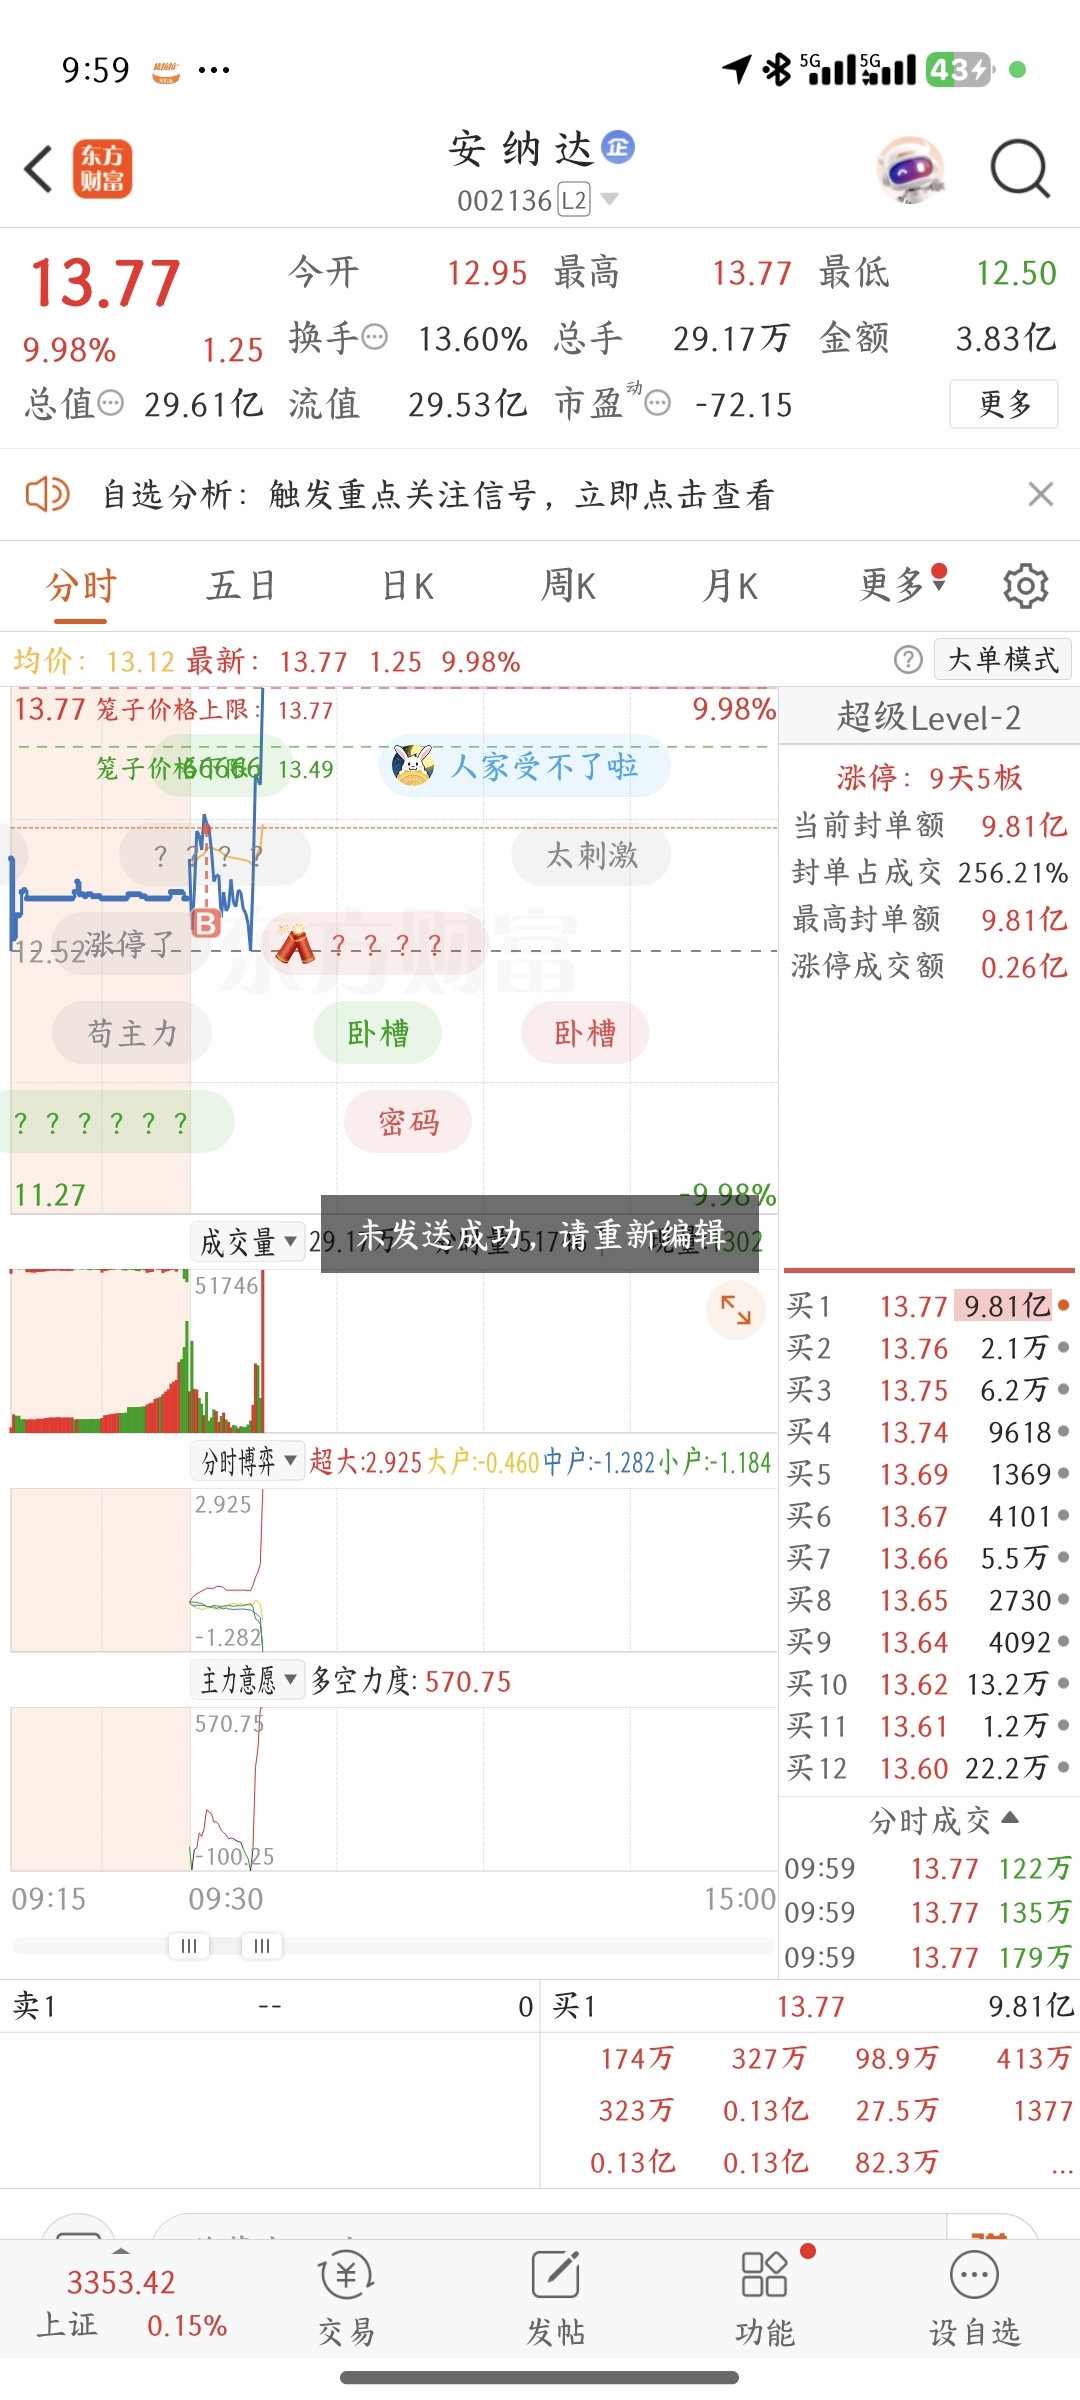The height and width of the screenshot is (2400, 1080).
Task: Tap the status bar Bluetooth icon
Action: pyautogui.click(x=777, y=70)
